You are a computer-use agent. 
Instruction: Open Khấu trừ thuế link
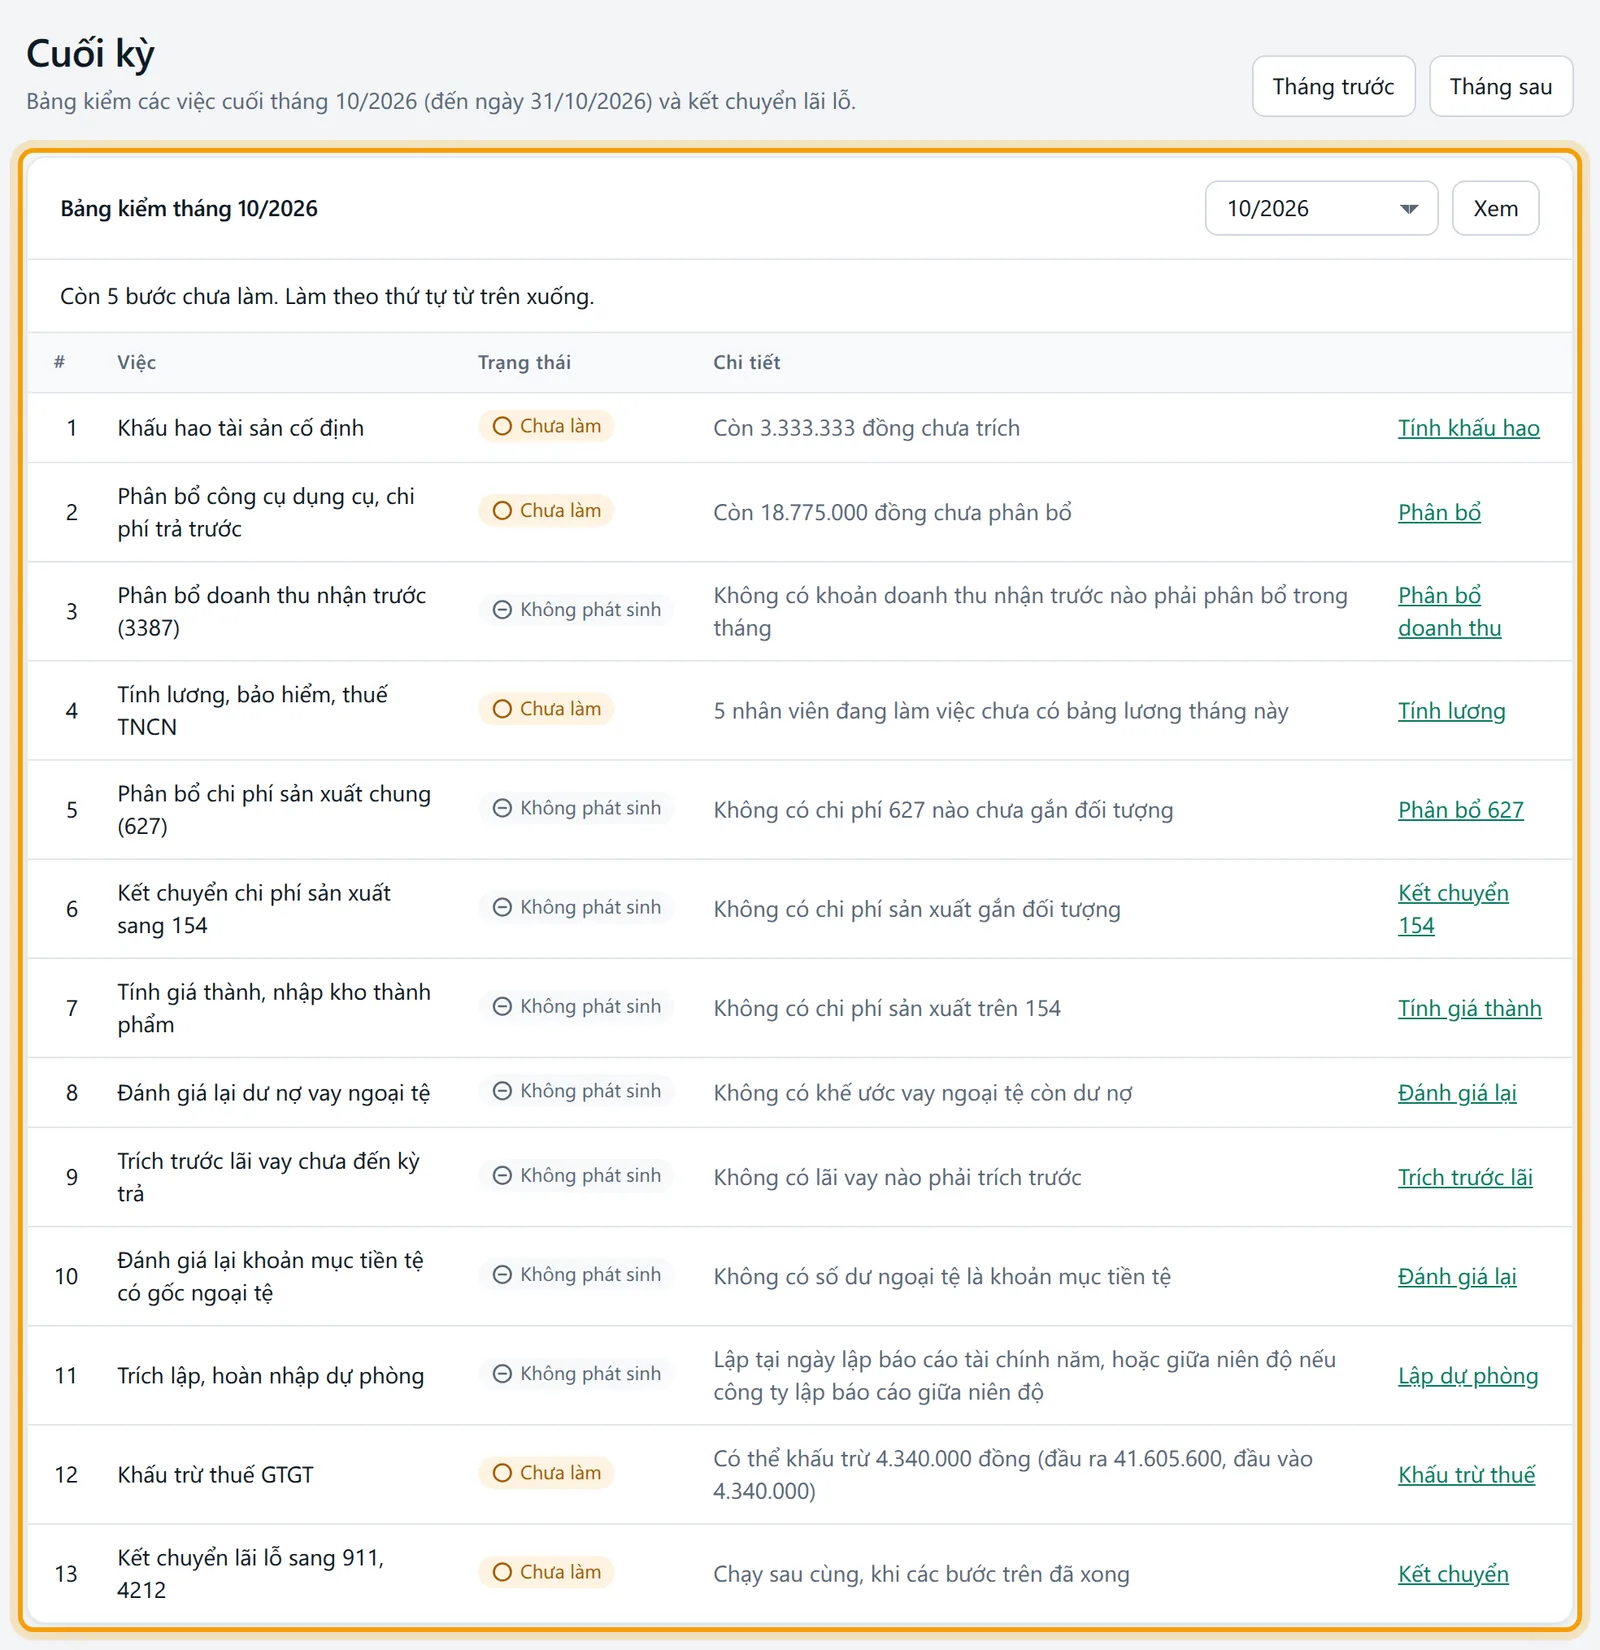[x=1466, y=1475]
